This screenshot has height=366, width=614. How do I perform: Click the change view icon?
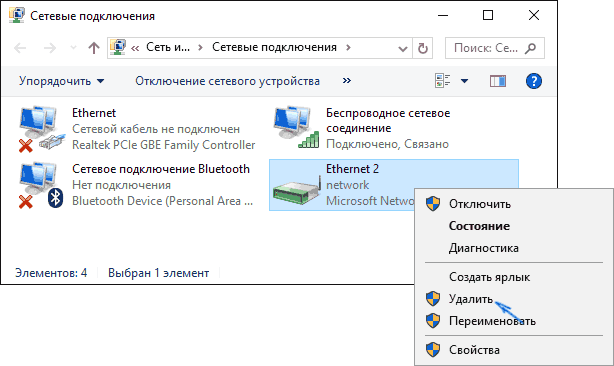[x=442, y=81]
